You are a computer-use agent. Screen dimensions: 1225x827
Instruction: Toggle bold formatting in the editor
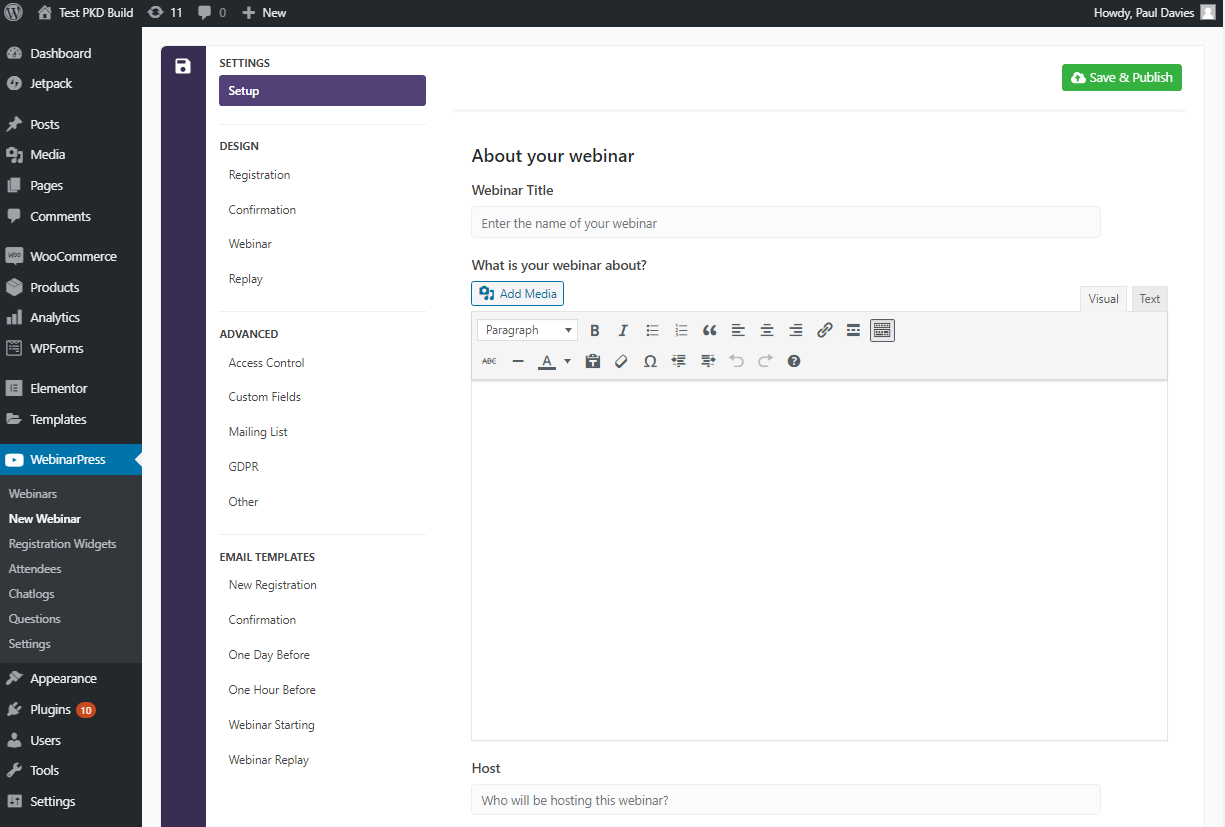[x=595, y=330]
